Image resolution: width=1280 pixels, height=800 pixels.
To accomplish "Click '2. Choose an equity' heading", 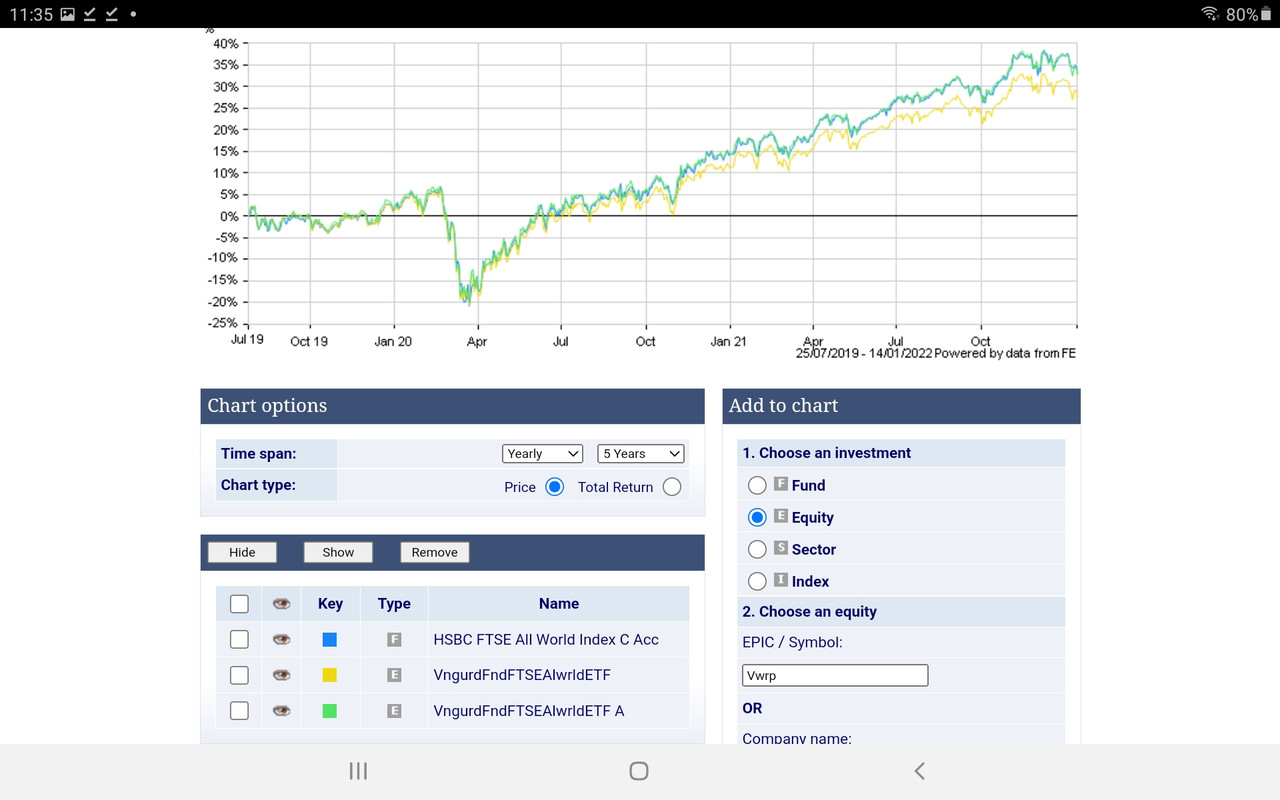I will 810,611.
